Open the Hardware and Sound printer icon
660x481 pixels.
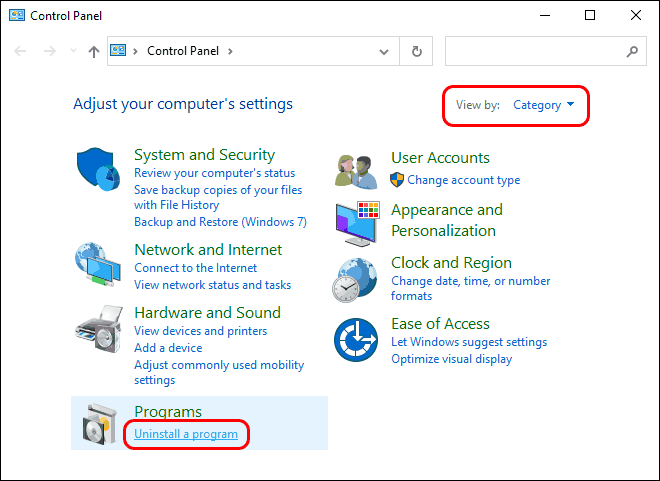[x=99, y=329]
